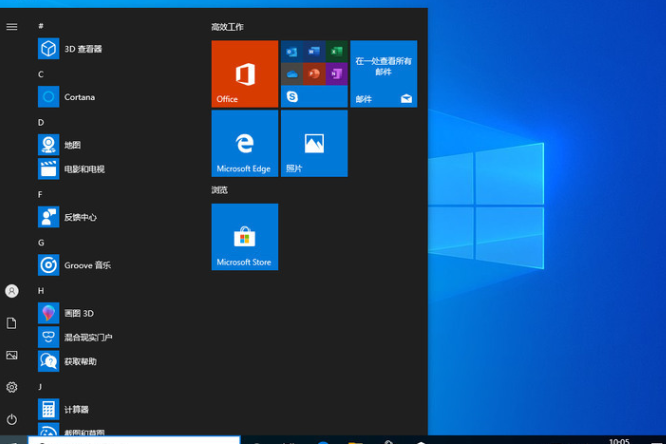Click the Office tile

coord(244,74)
